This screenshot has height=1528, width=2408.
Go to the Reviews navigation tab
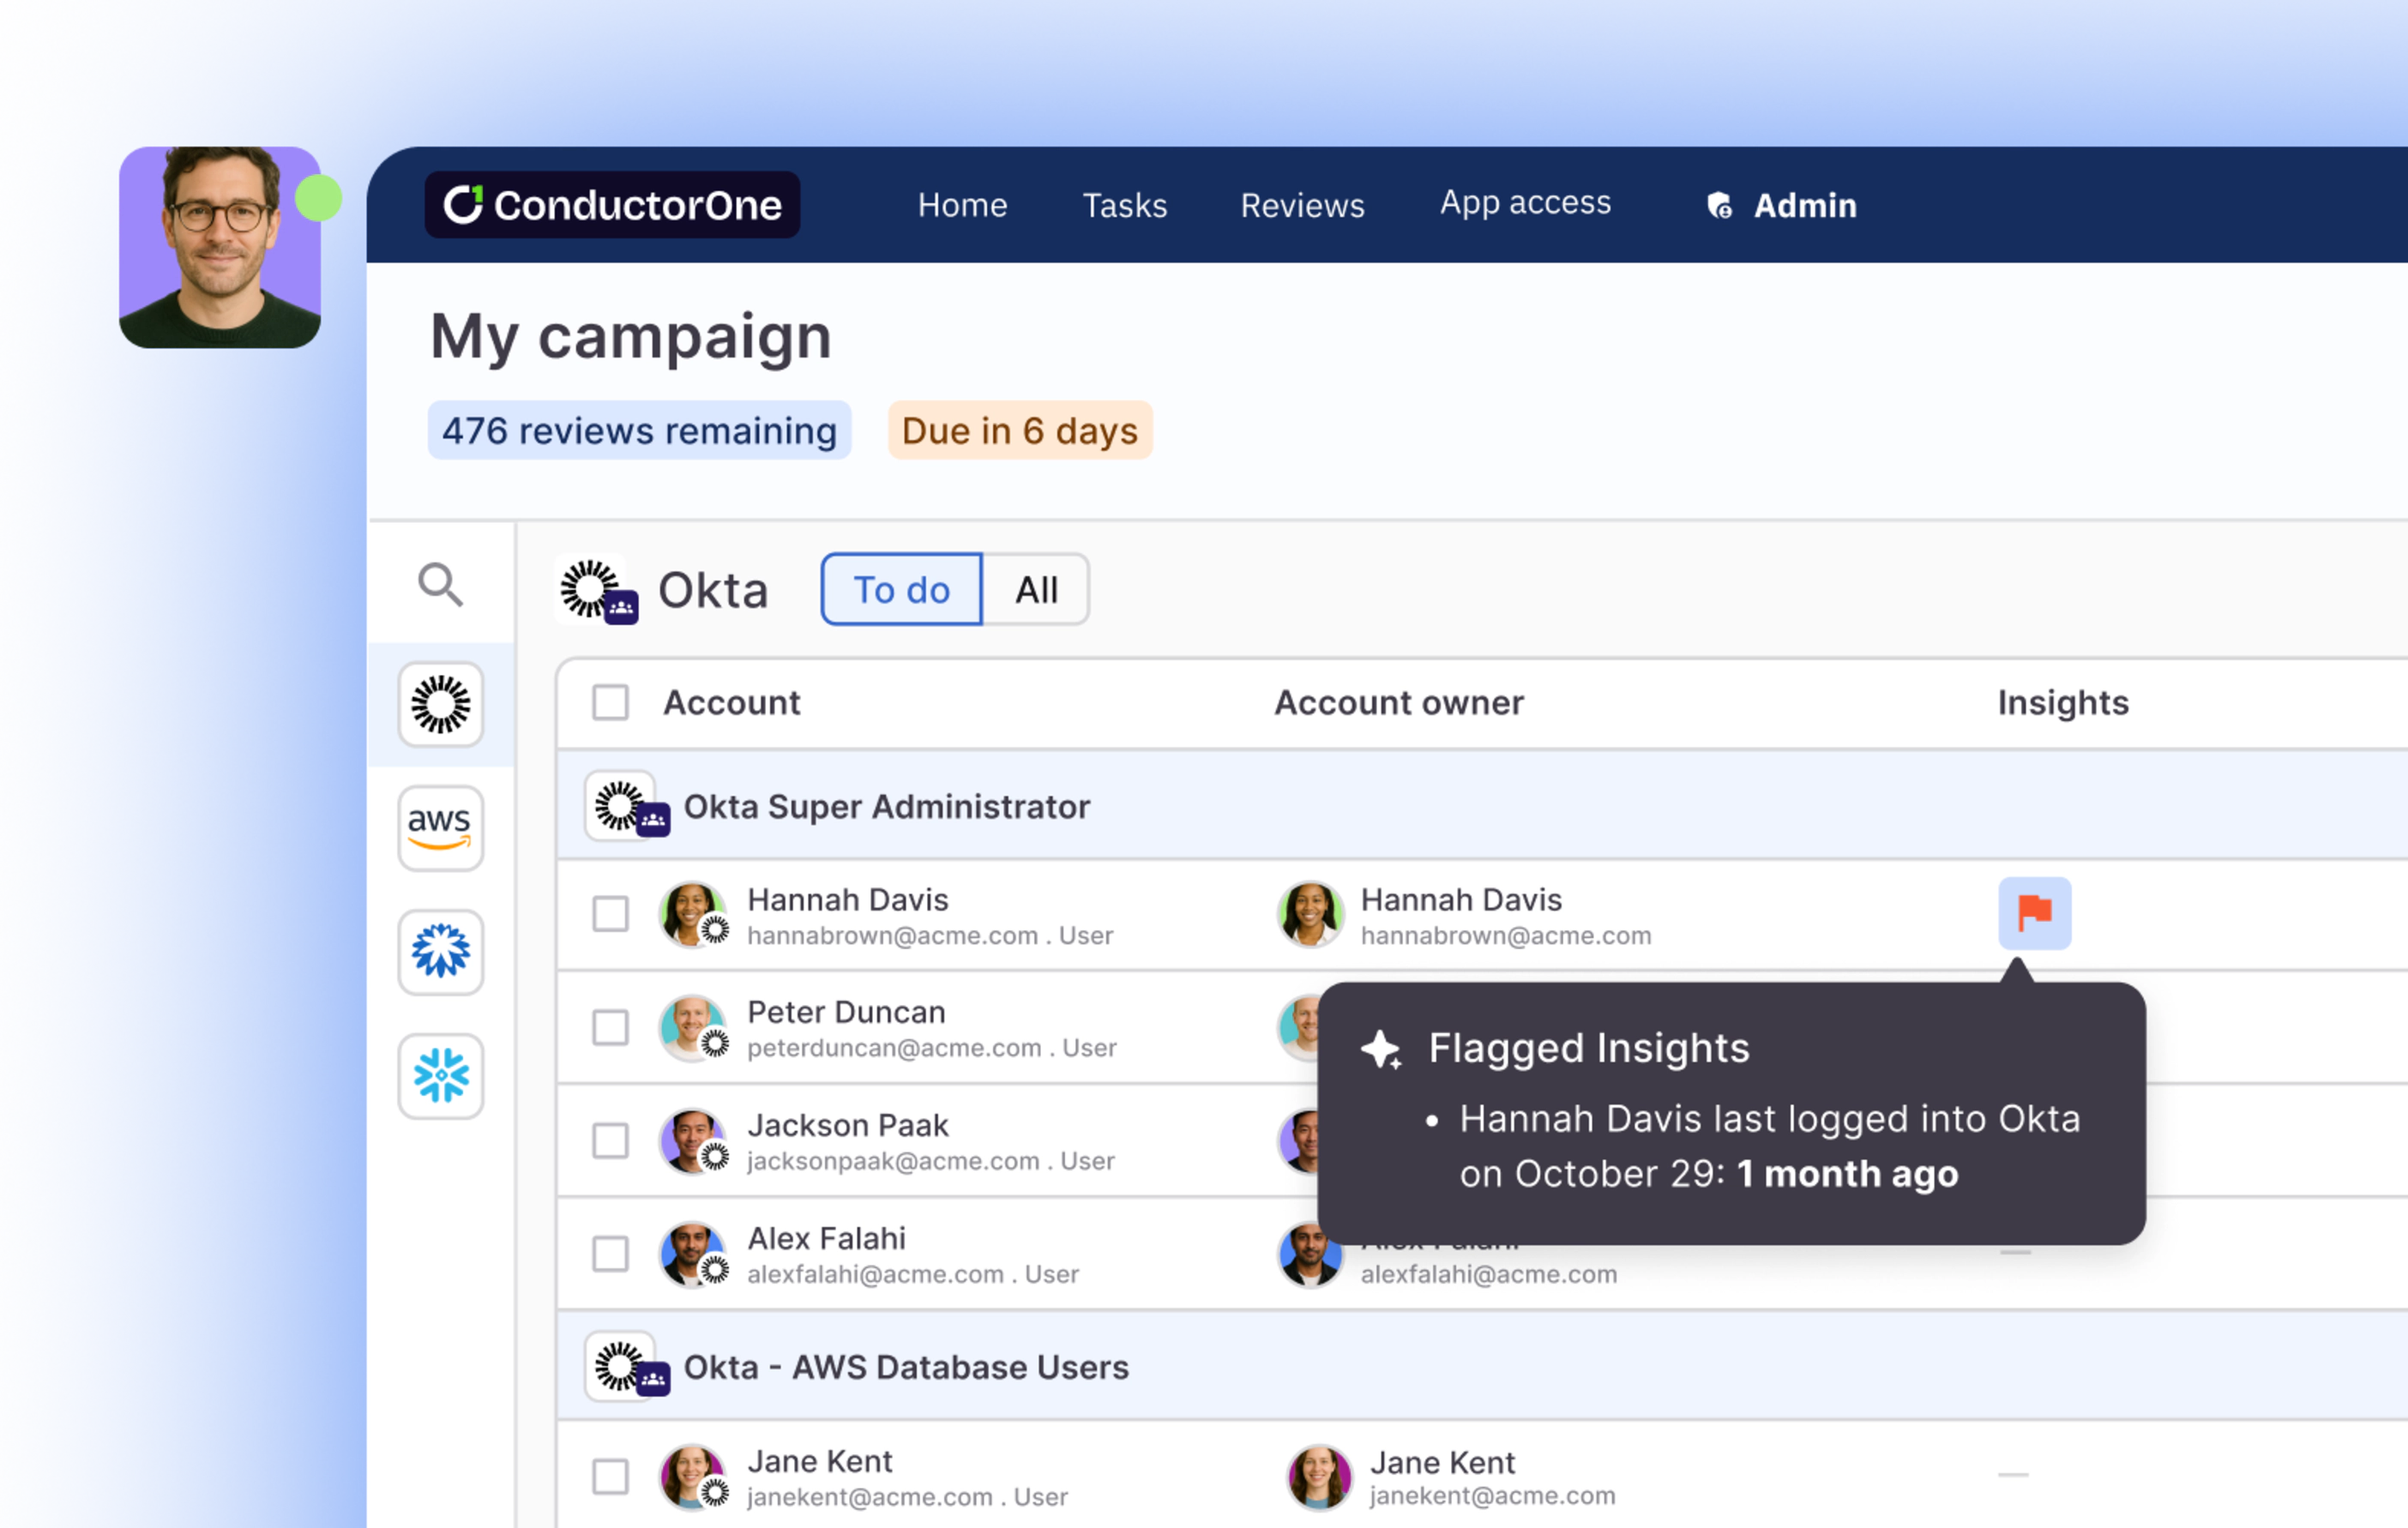pos(1302,205)
